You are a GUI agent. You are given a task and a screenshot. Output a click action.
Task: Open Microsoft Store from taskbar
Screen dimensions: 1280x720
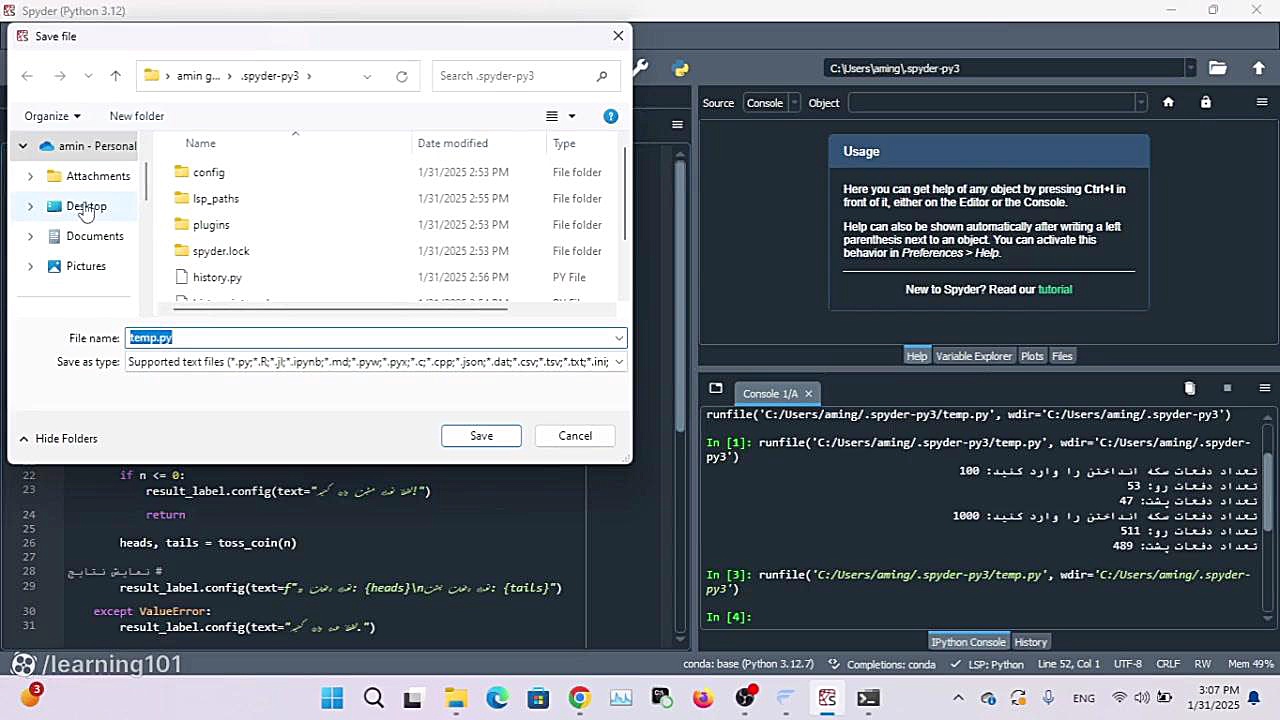[538, 698]
